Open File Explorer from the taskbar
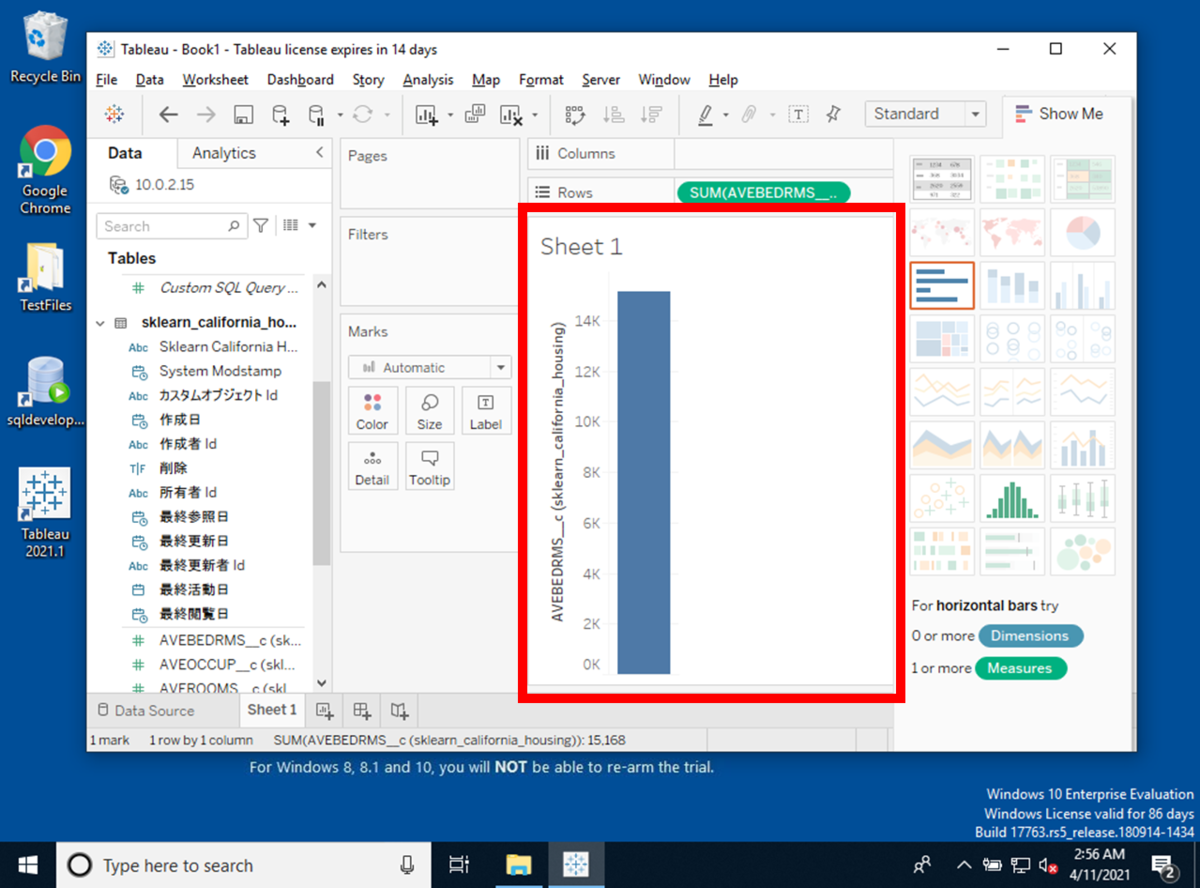The image size is (1200, 888). pos(519,865)
